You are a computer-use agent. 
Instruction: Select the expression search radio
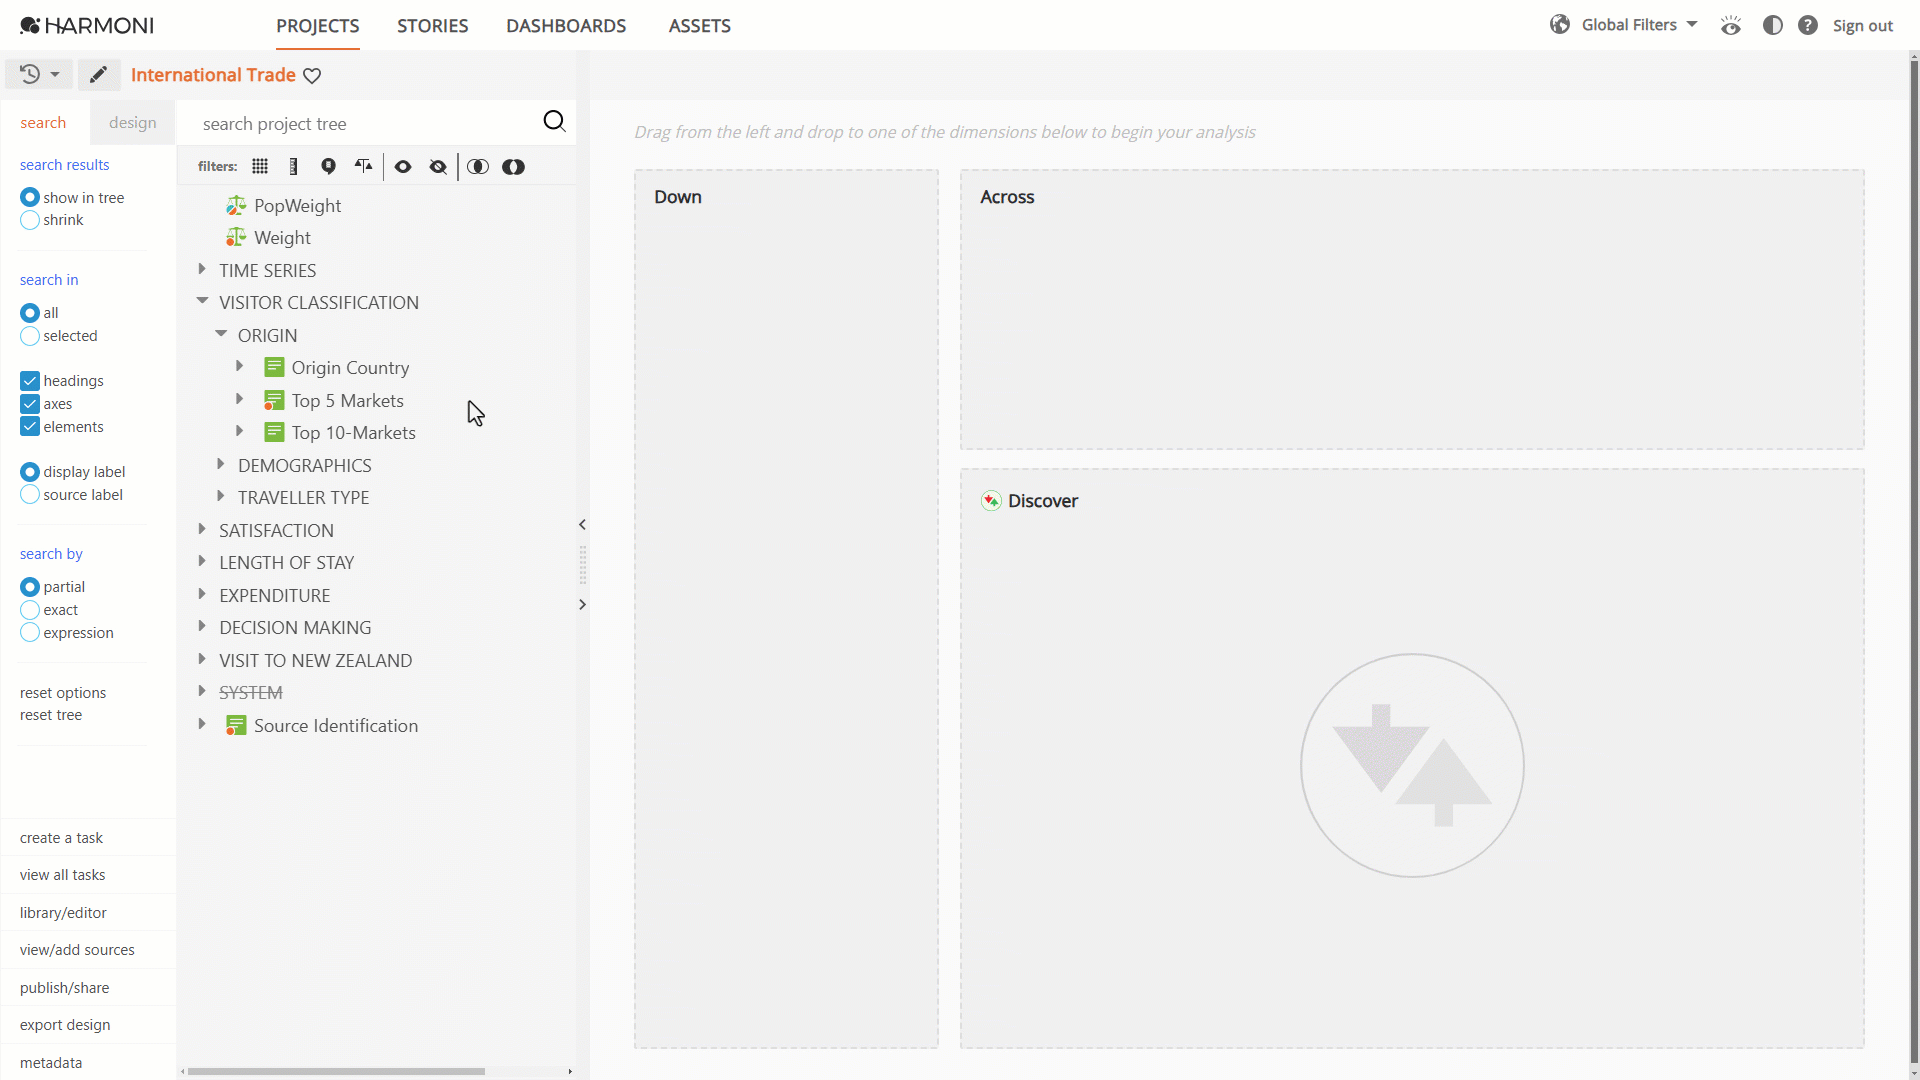[30, 633]
